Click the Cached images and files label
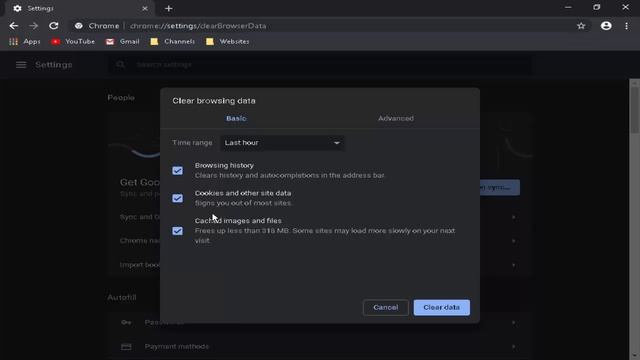 [238, 221]
